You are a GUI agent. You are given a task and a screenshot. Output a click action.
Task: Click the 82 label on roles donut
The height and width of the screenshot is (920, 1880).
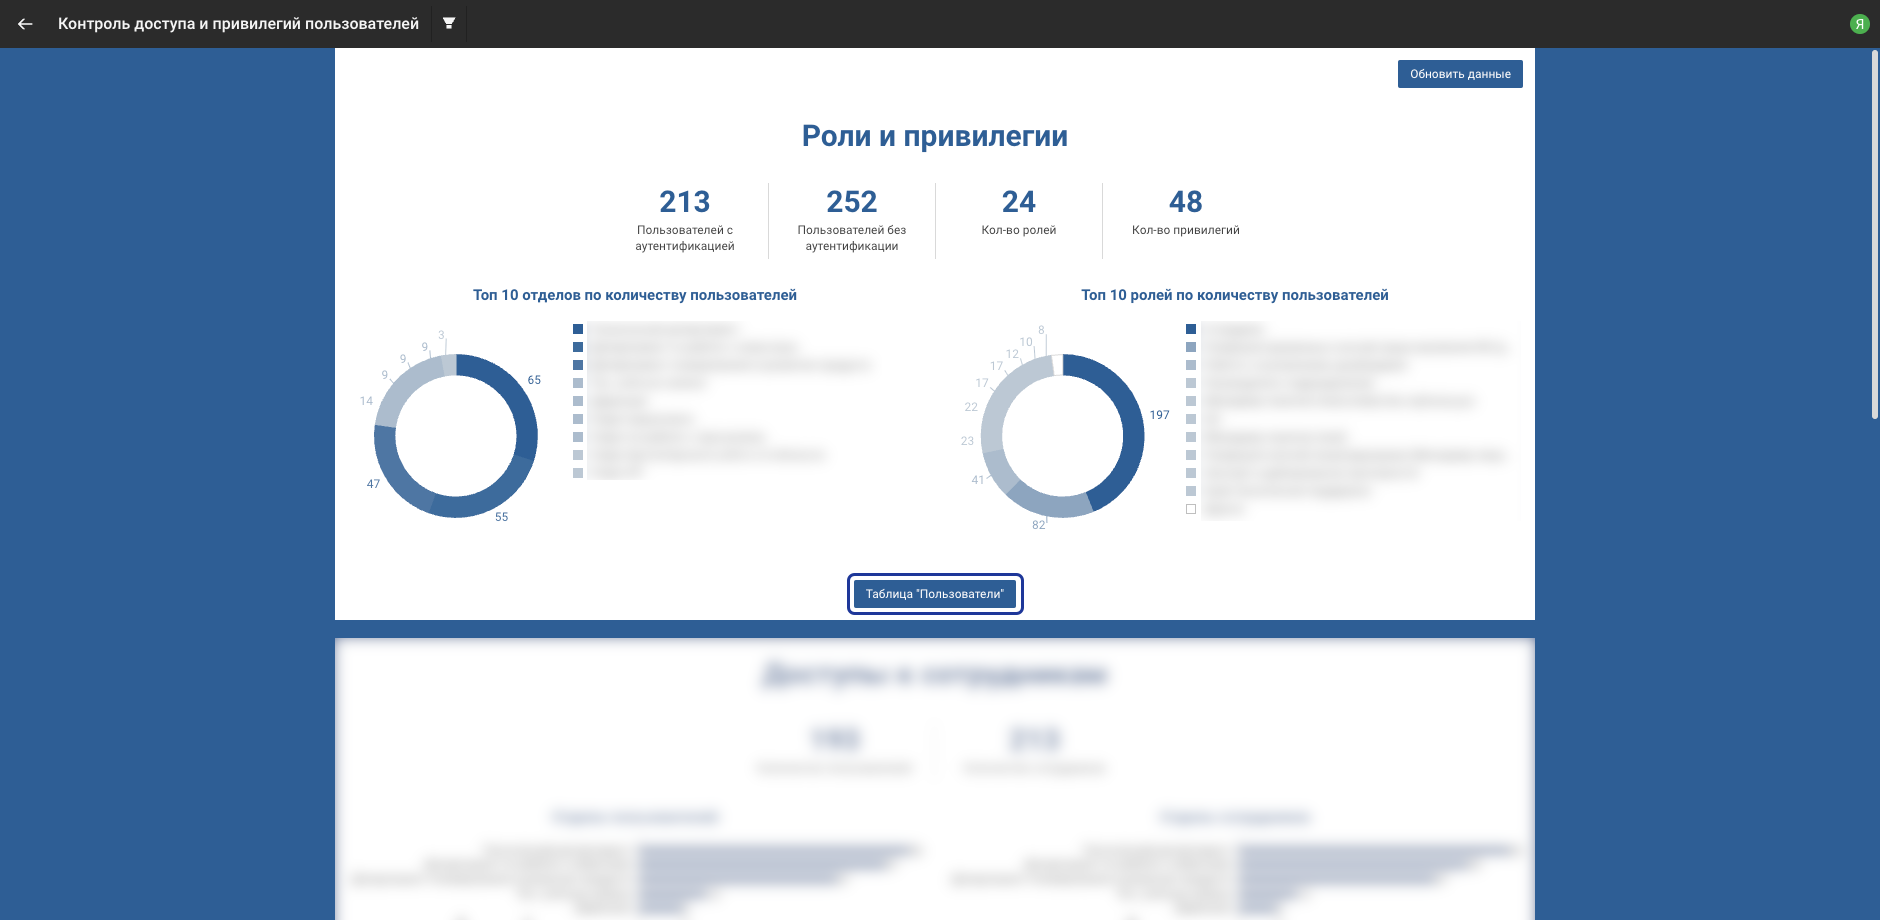click(x=1038, y=525)
